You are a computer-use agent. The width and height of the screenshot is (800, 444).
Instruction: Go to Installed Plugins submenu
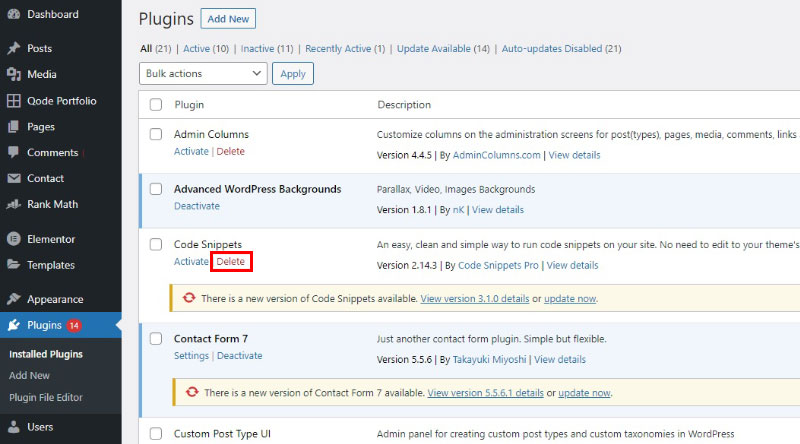click(x=46, y=354)
